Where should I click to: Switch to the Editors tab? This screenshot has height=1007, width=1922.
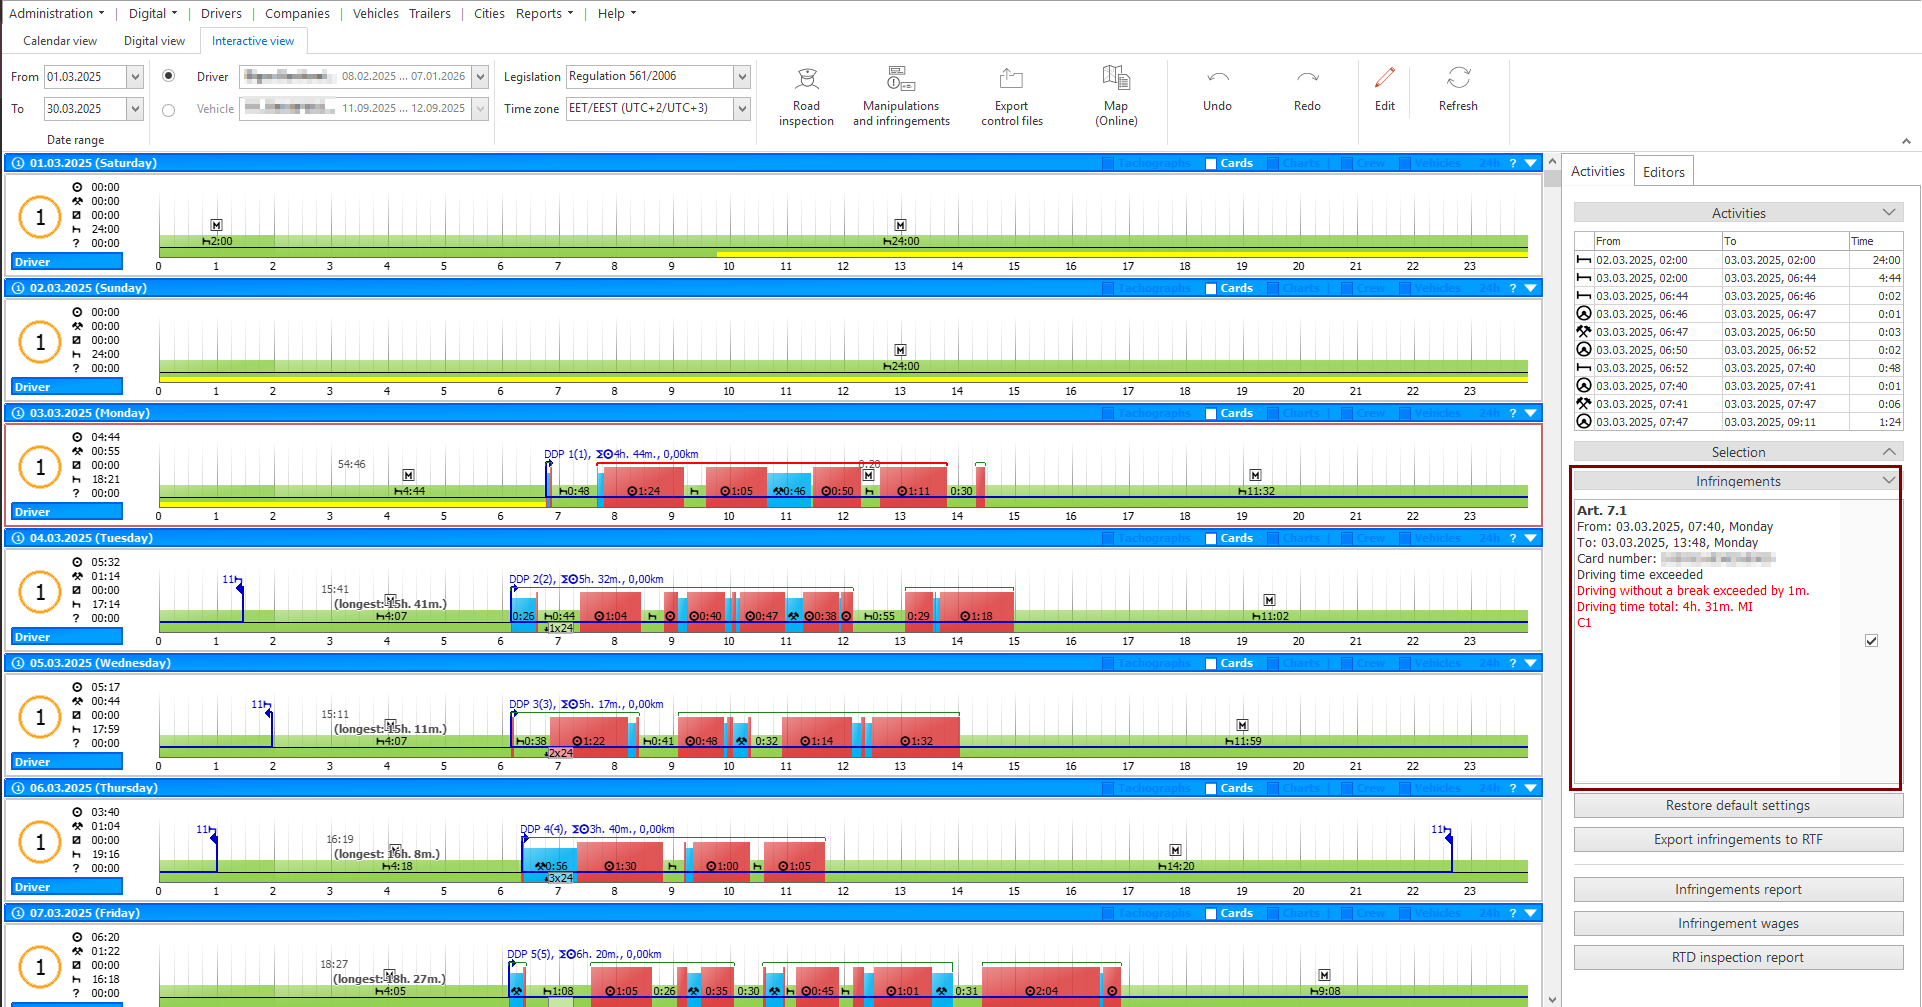coord(1663,172)
